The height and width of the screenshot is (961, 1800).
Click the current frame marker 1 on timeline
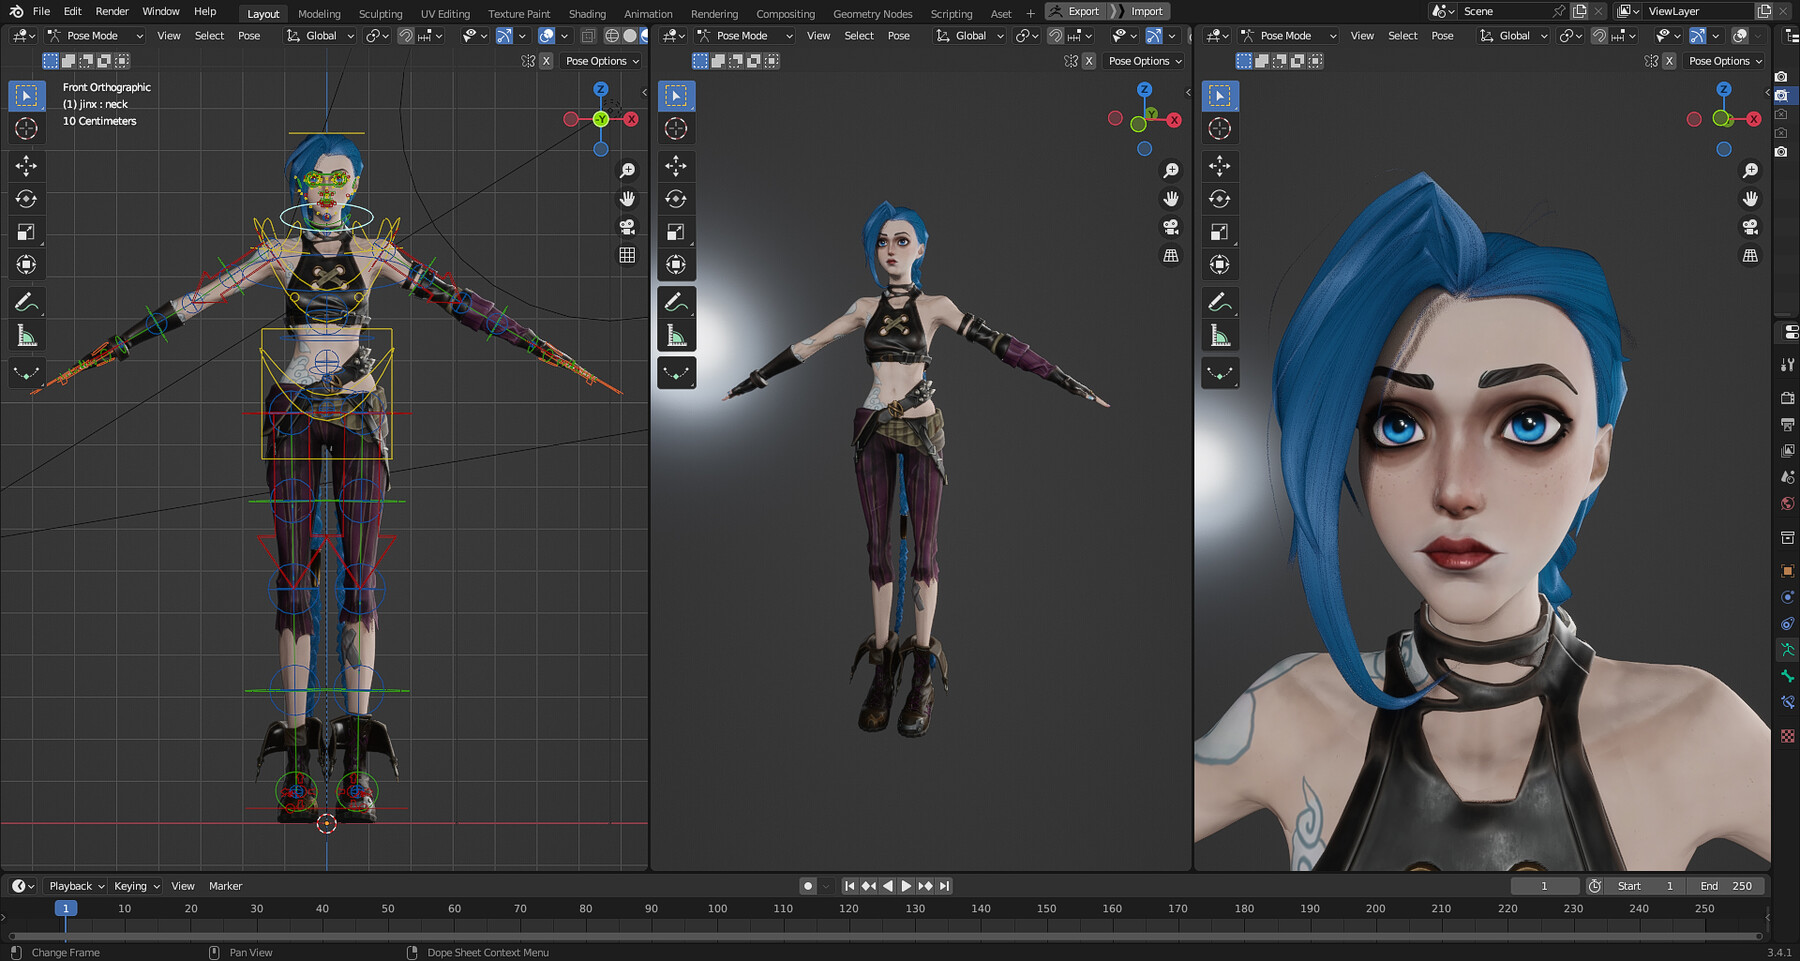coord(66,908)
